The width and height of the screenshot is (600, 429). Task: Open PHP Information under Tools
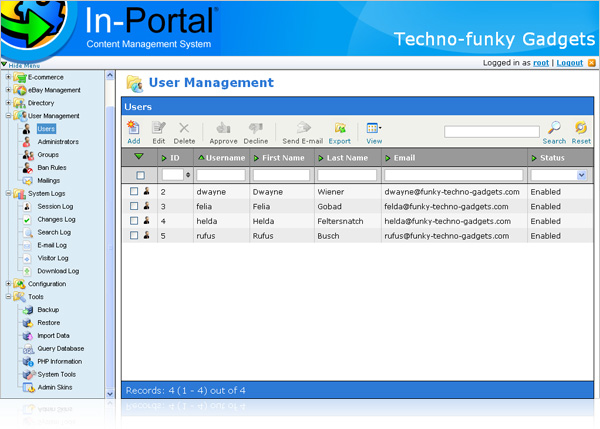tap(60, 361)
